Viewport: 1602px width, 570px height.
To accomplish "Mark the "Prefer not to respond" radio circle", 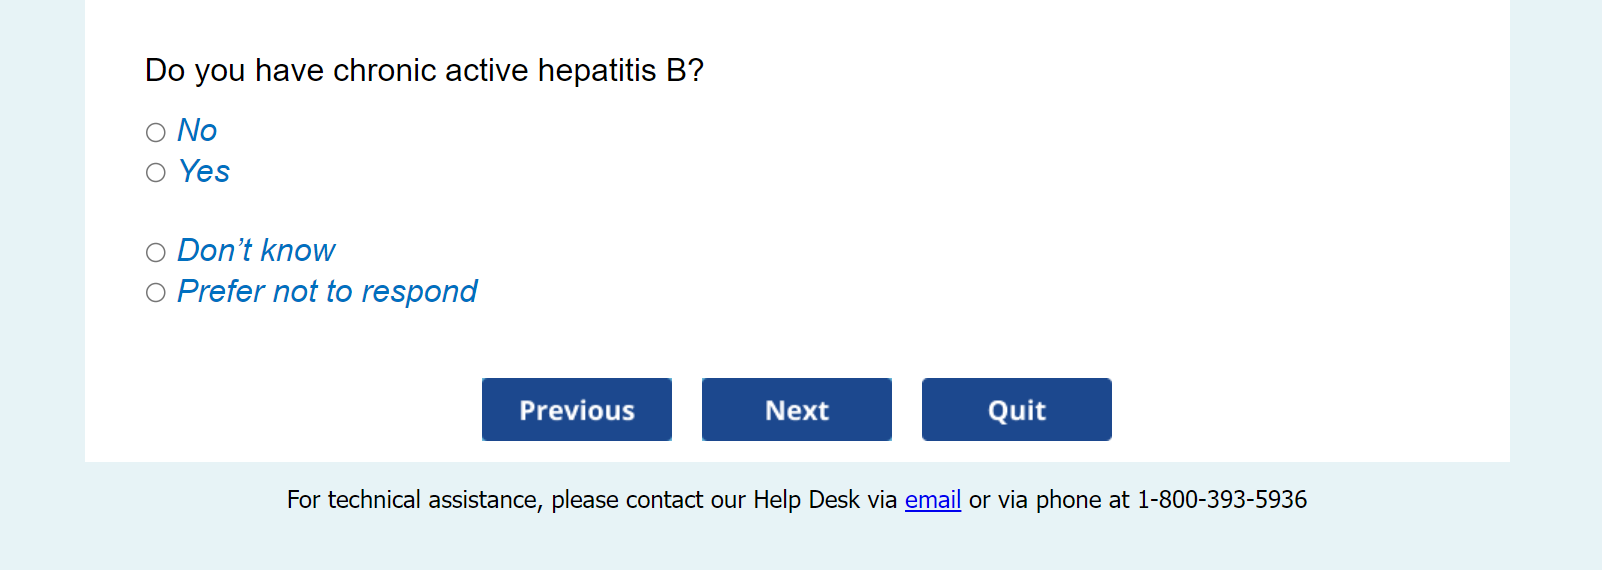I will (x=156, y=293).
